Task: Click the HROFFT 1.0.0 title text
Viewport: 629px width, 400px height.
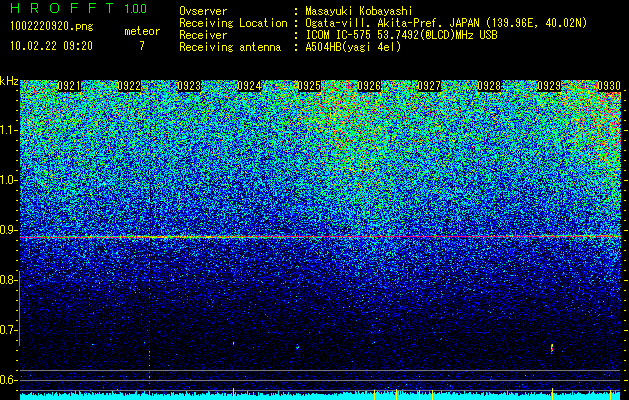Action: (79, 8)
